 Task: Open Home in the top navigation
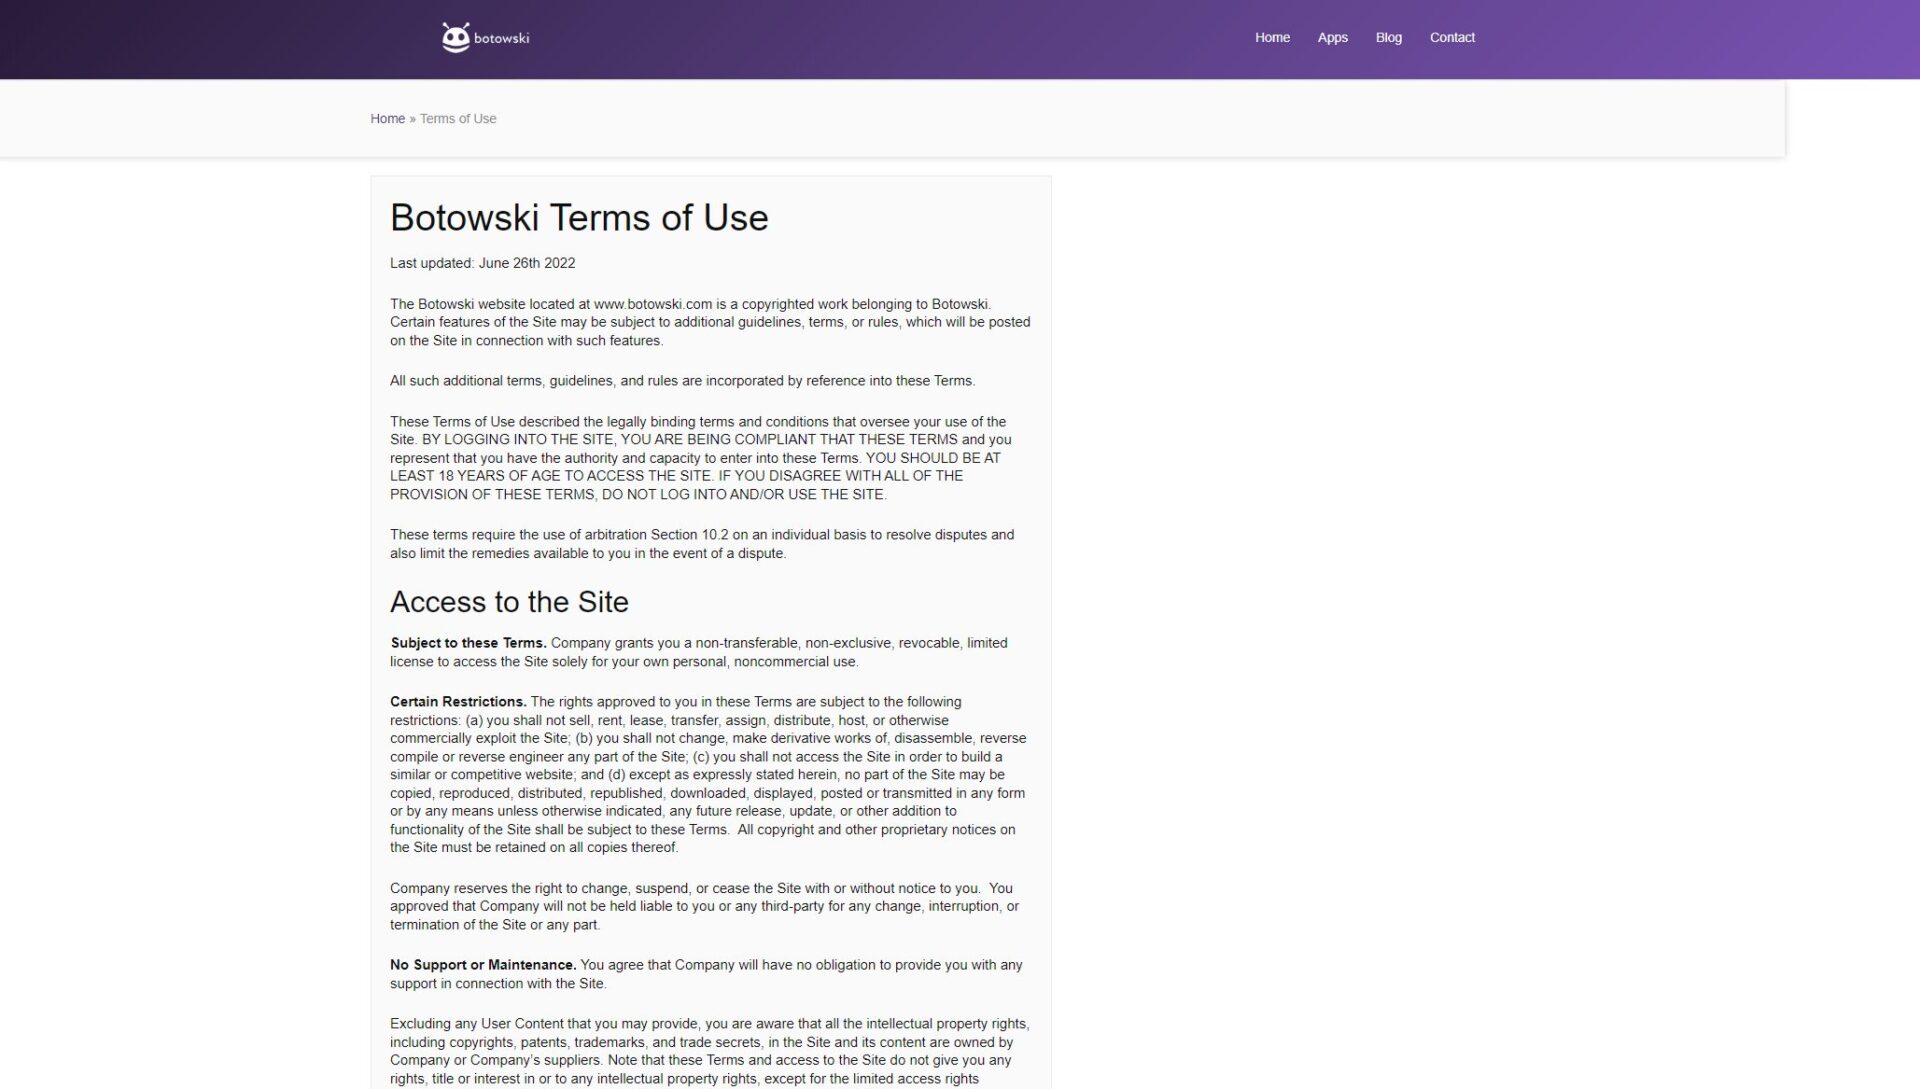[1272, 38]
